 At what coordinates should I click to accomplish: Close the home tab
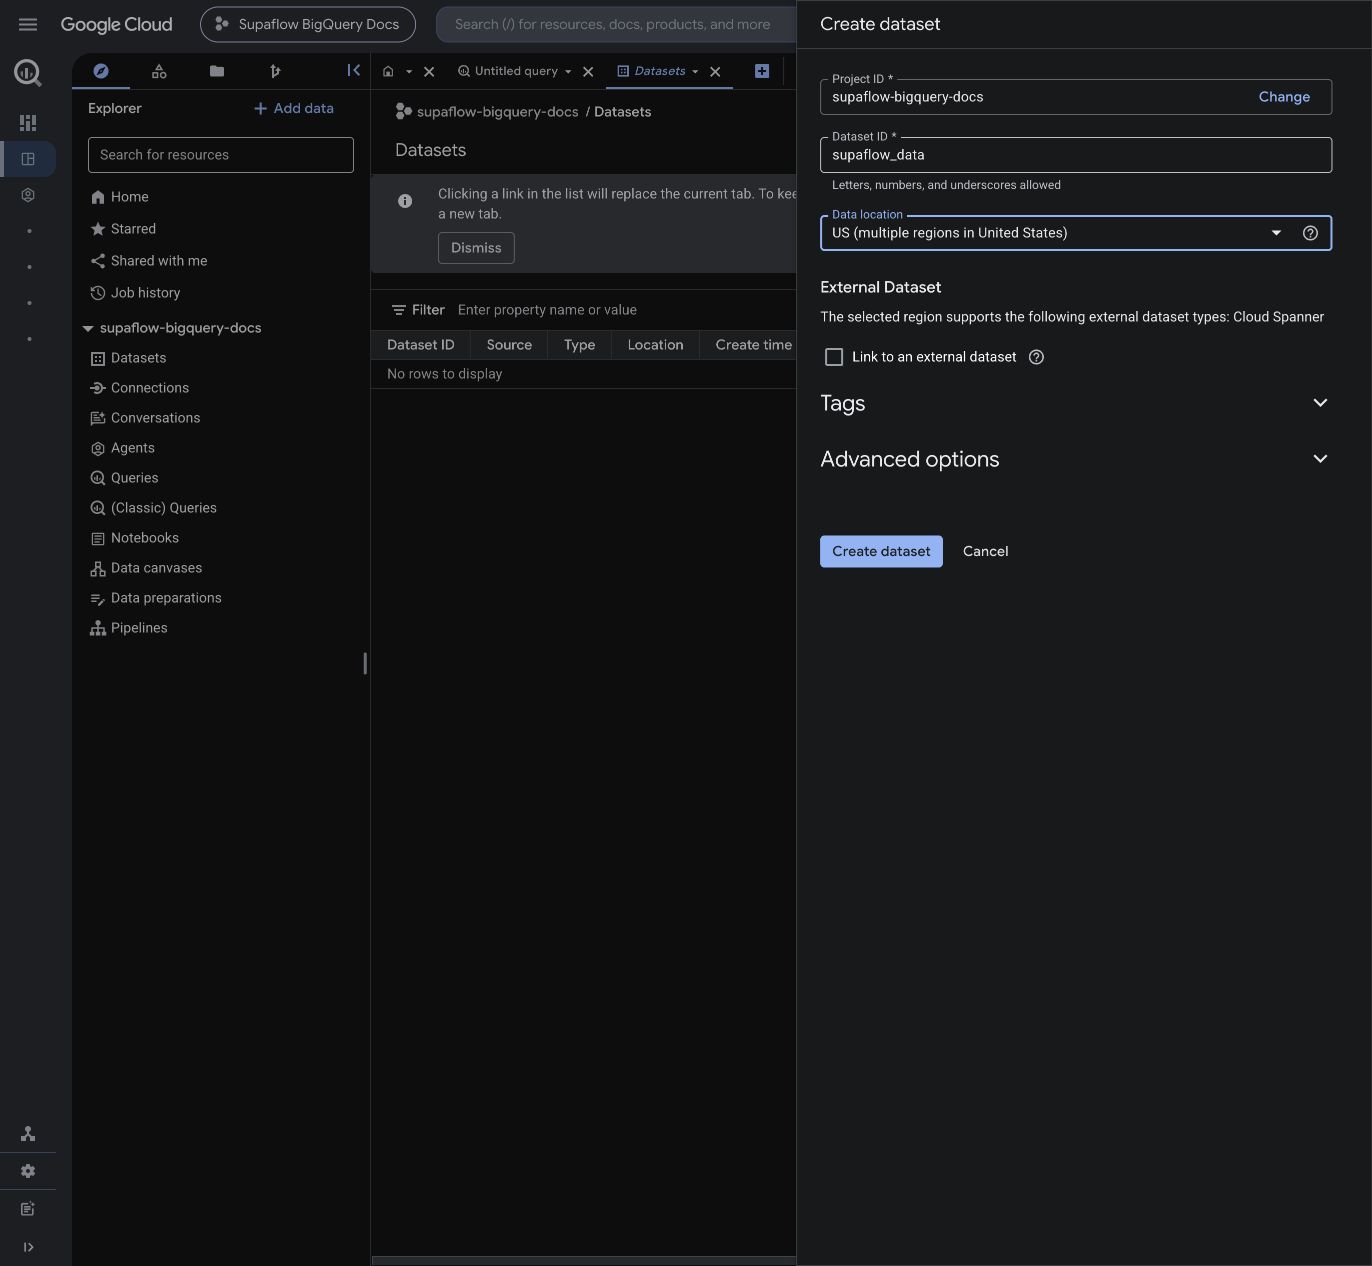click(x=429, y=72)
